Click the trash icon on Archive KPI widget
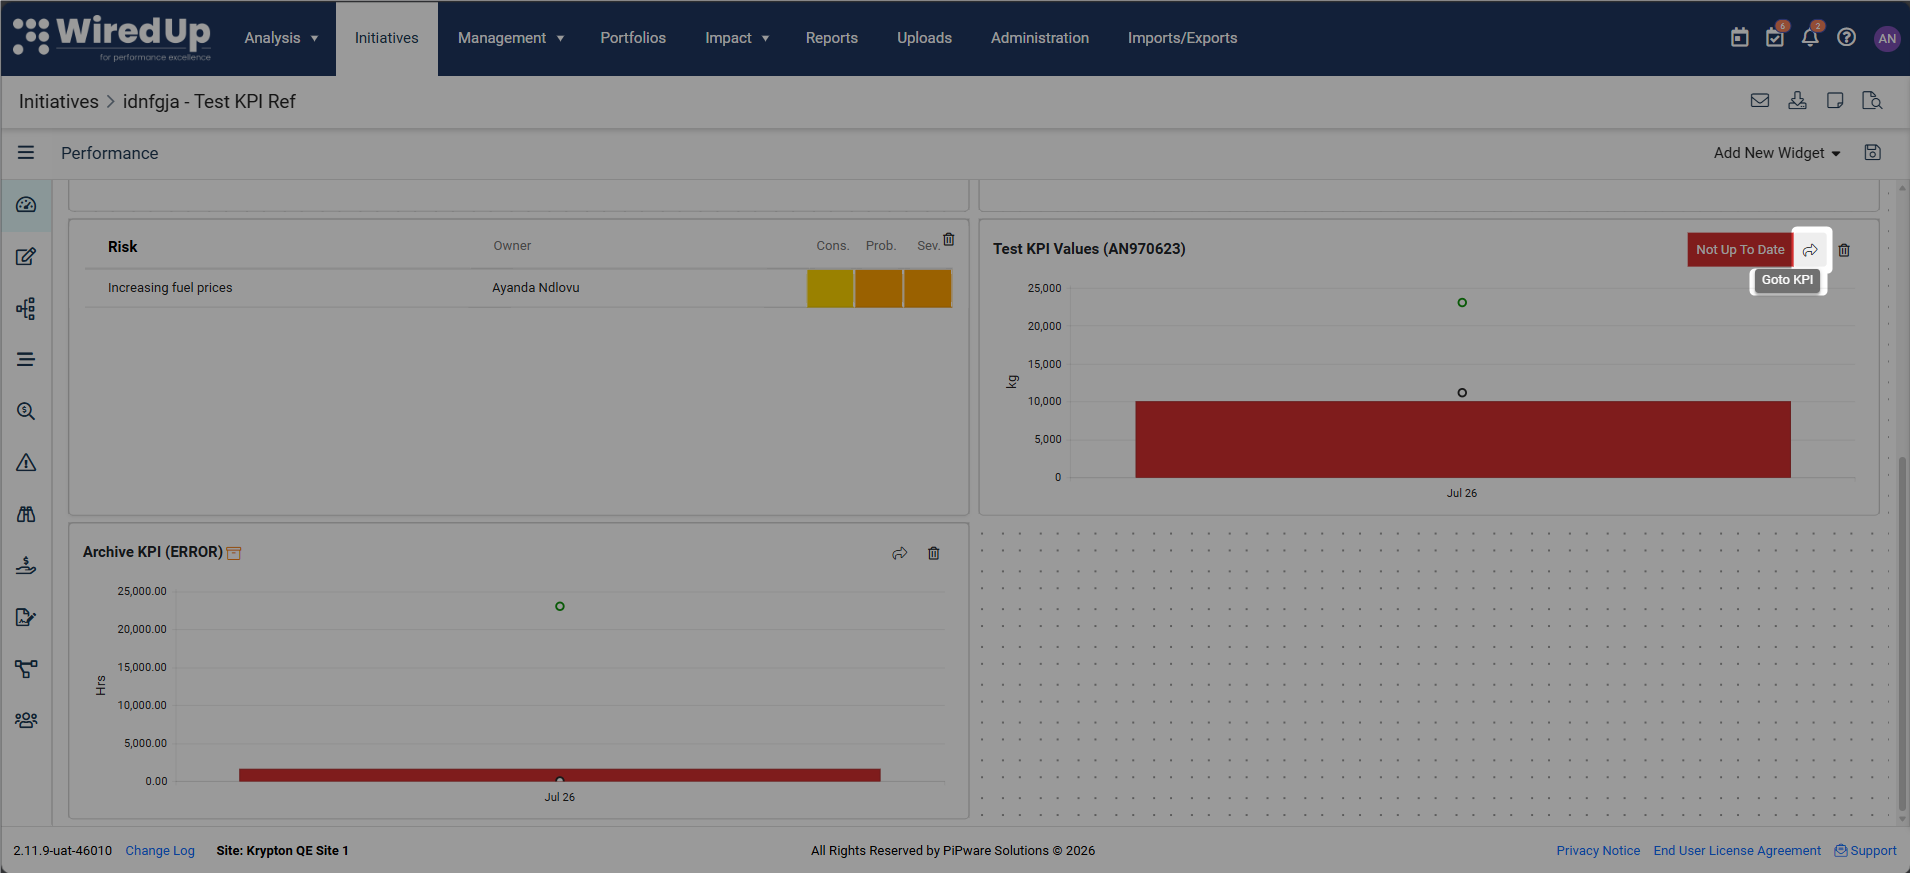Viewport: 1910px width, 873px height. click(934, 553)
